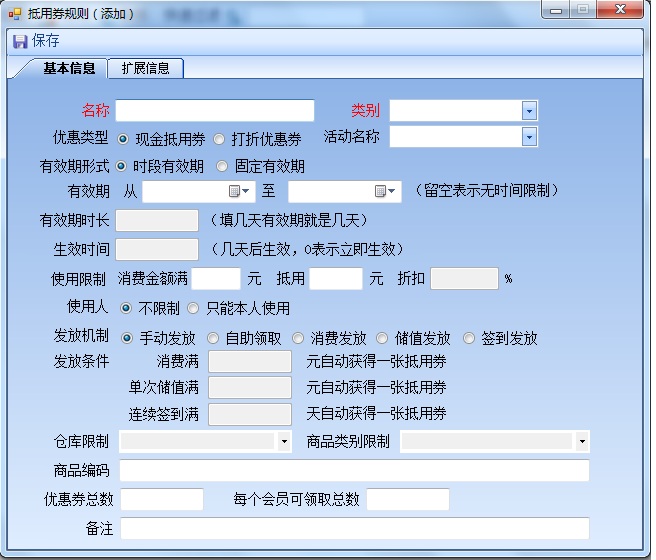Click the 类别 combo box field
The image size is (656, 560).
[x=464, y=111]
